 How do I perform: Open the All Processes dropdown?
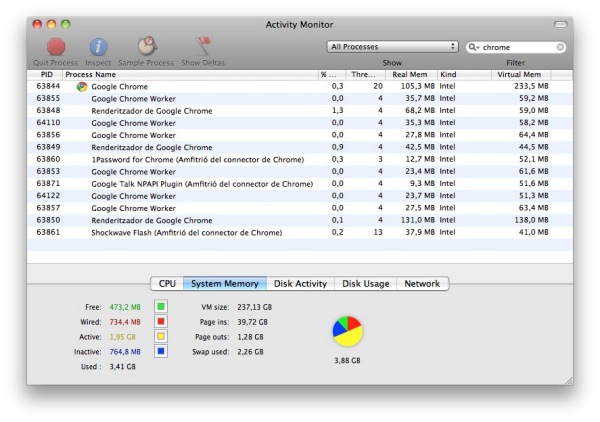[392, 47]
